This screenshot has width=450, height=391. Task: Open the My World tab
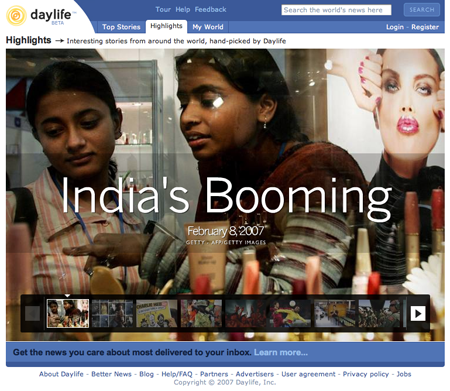tap(208, 27)
